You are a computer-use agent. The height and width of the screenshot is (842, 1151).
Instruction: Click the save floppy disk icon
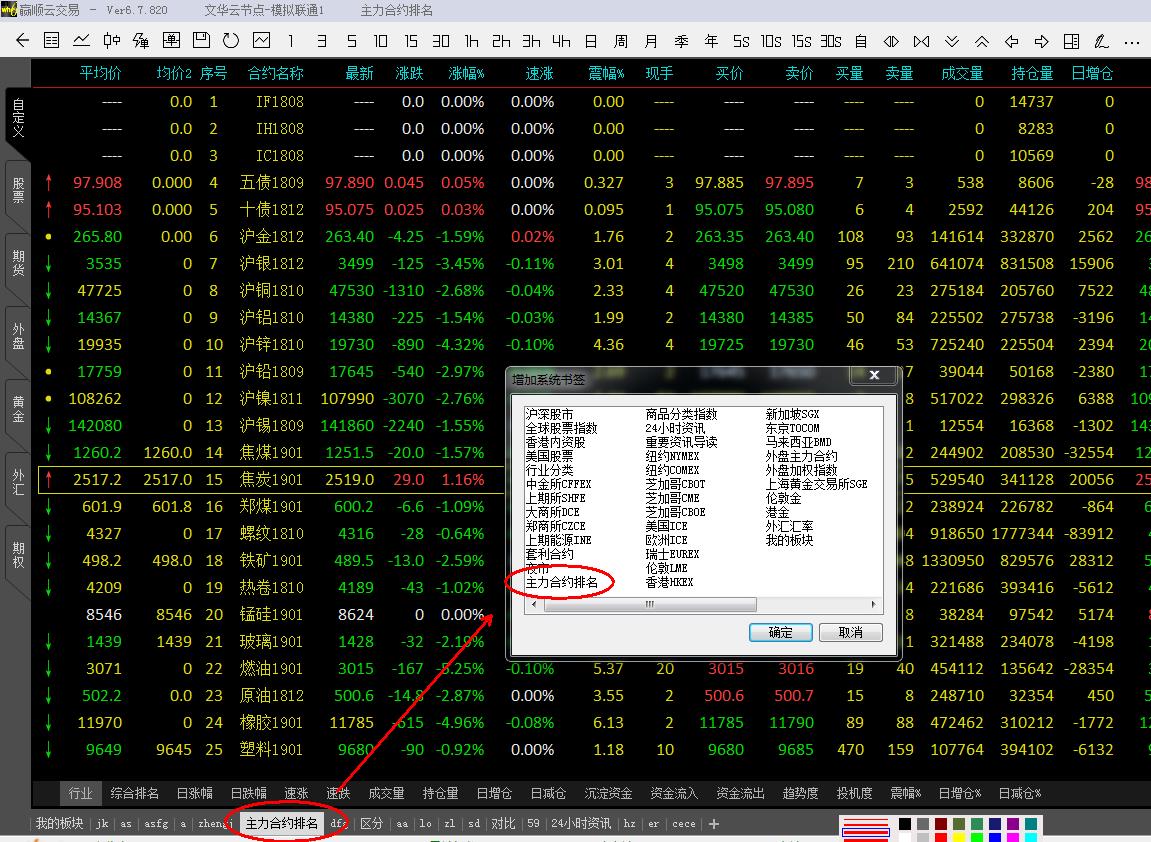(x=201, y=41)
